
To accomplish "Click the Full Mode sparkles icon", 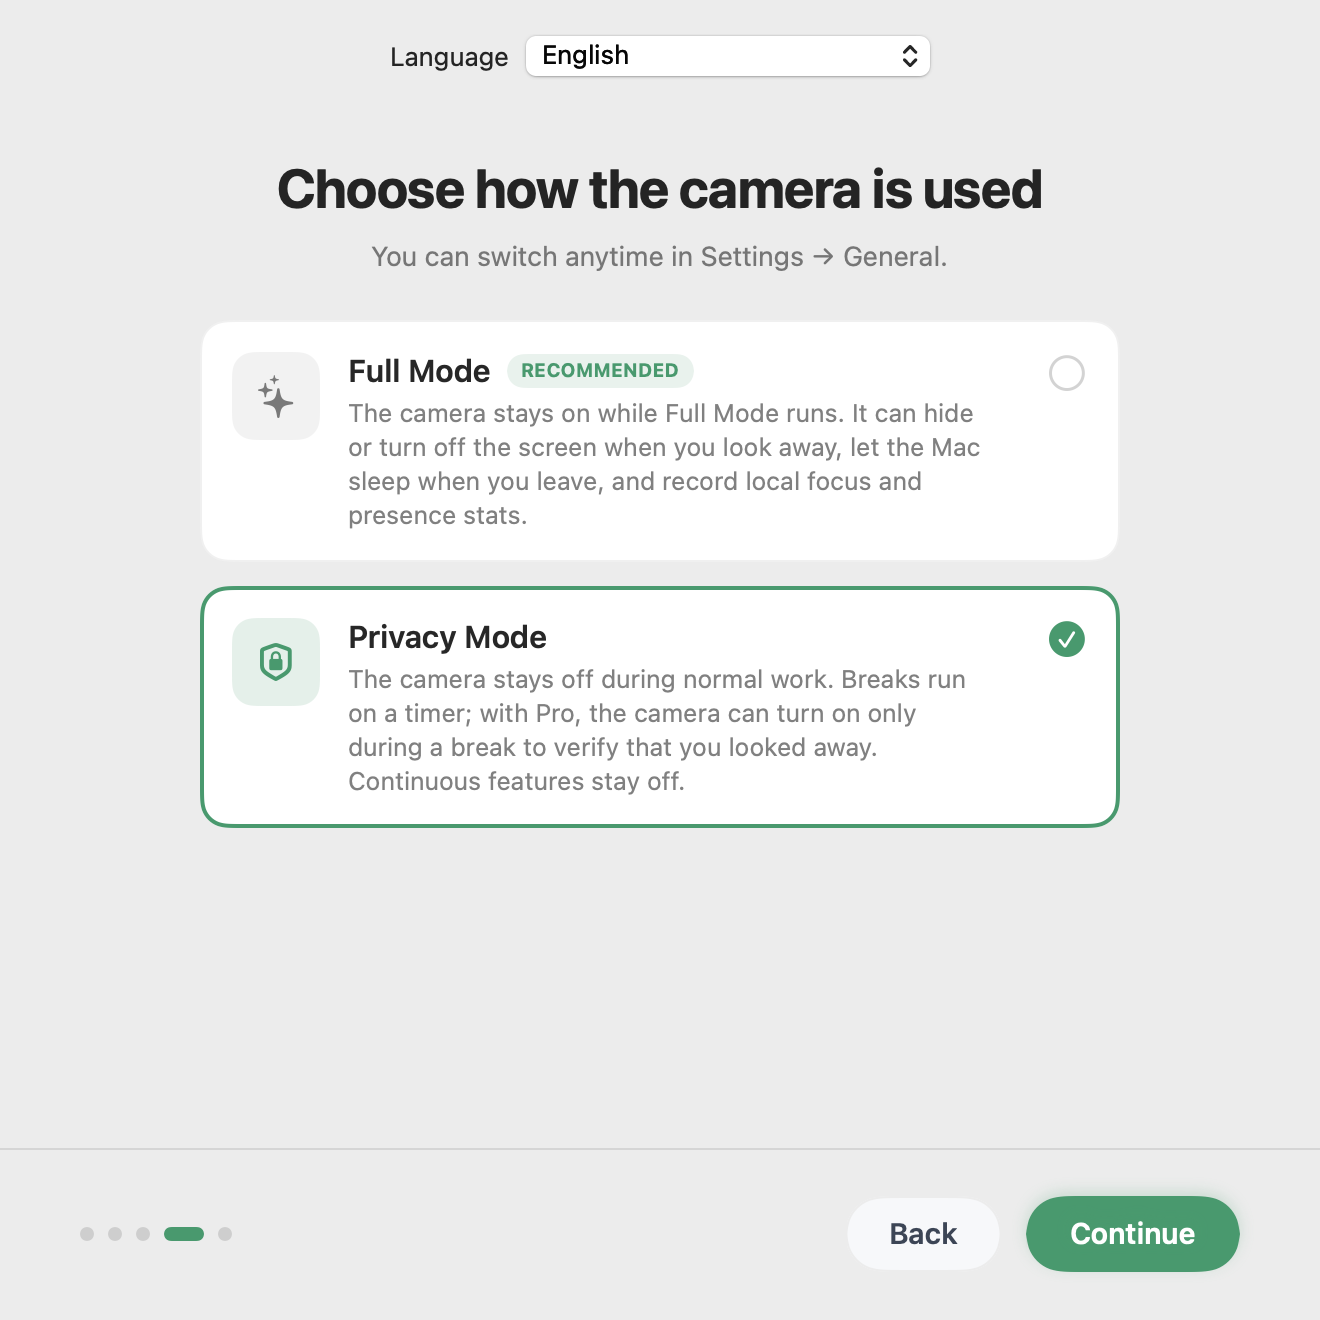I will tap(276, 396).
